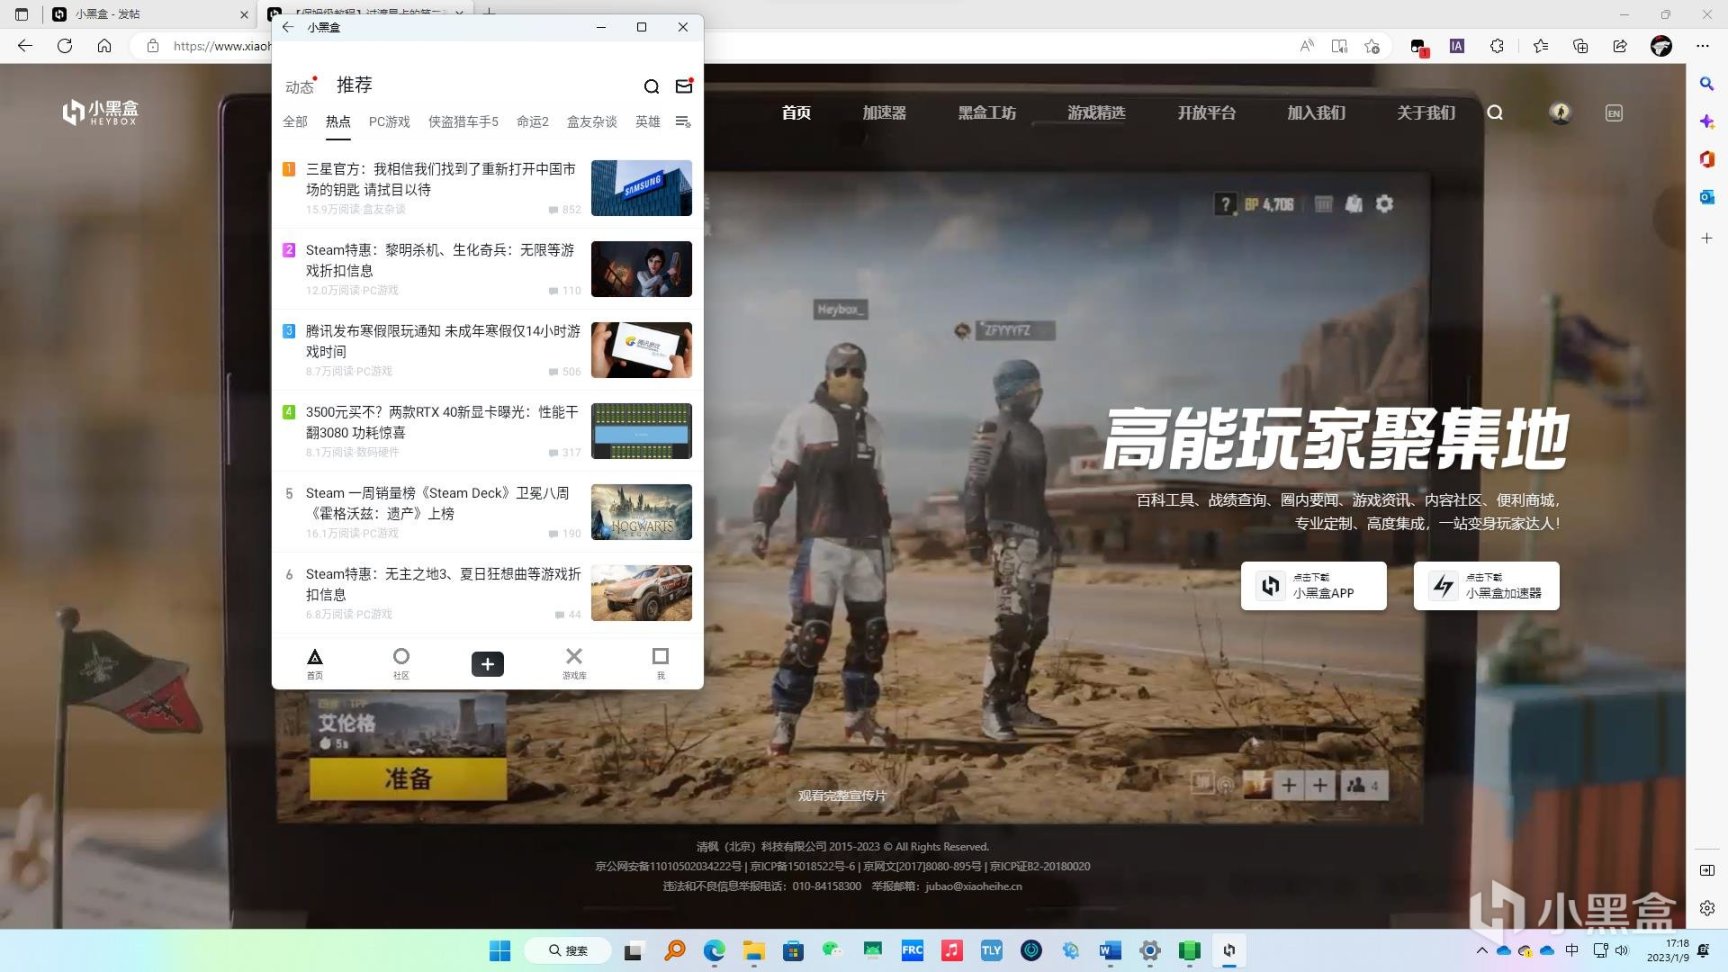Open the Collections icon in Edge toolbar
This screenshot has width=1728, height=972.
[1581, 46]
